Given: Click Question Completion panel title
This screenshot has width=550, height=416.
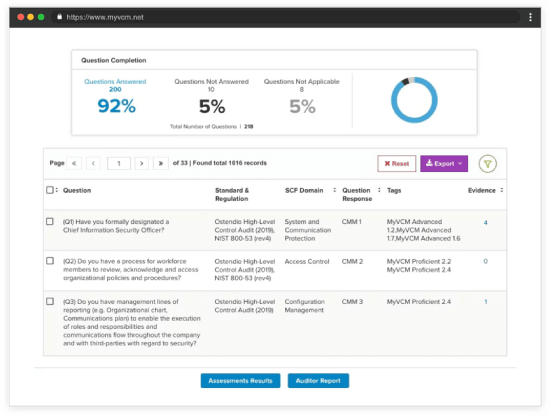Looking at the screenshot, I should [114, 60].
